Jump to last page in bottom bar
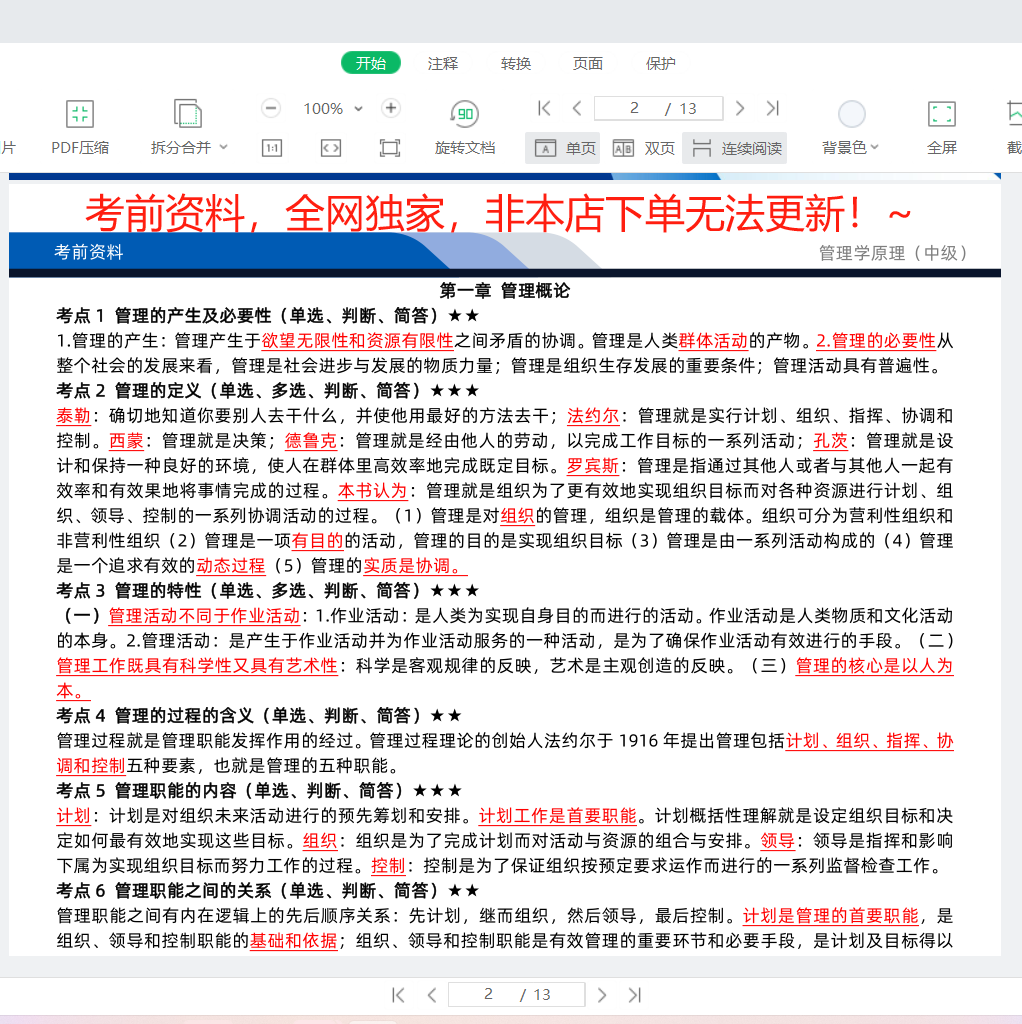The height and width of the screenshot is (1024, 1022). point(635,995)
